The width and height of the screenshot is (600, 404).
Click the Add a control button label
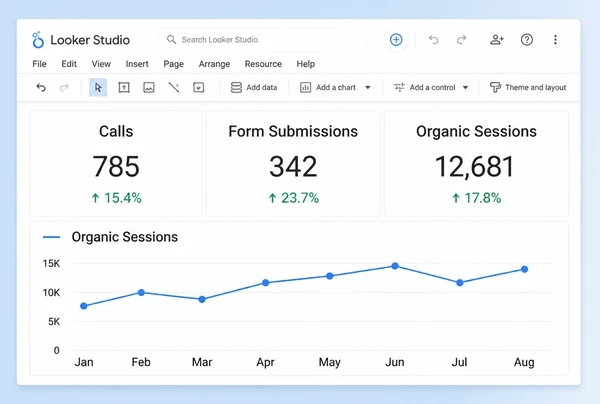click(x=432, y=88)
